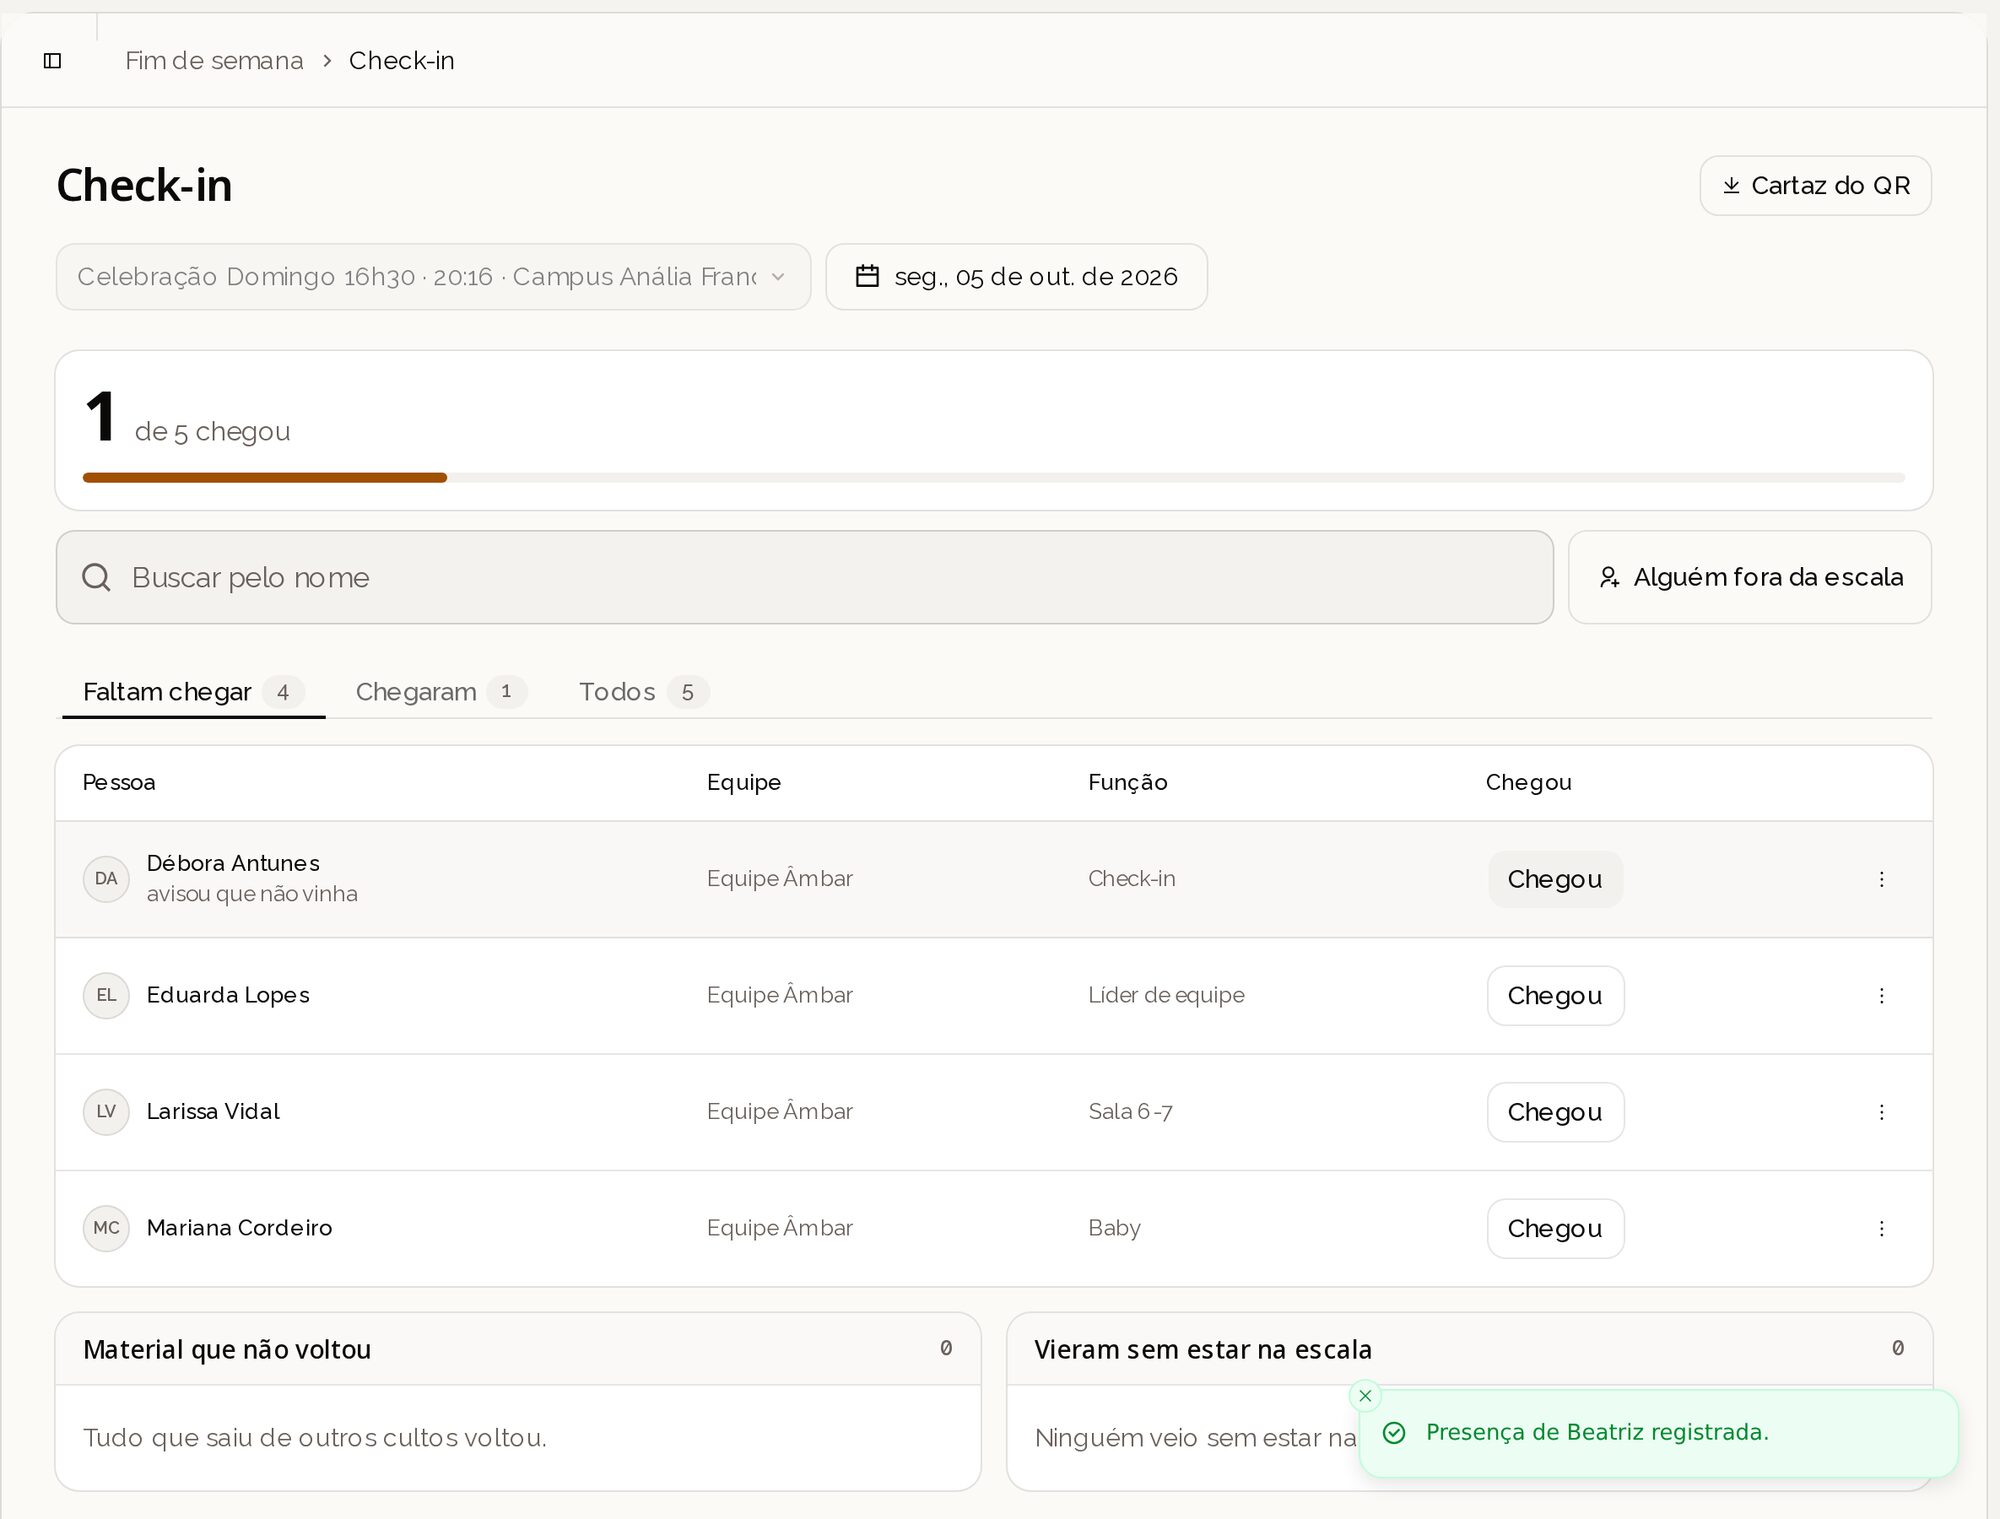Open the Celebração Domingo service dropdown
Viewport: 2000px width, 1519px height.
pyautogui.click(x=433, y=277)
